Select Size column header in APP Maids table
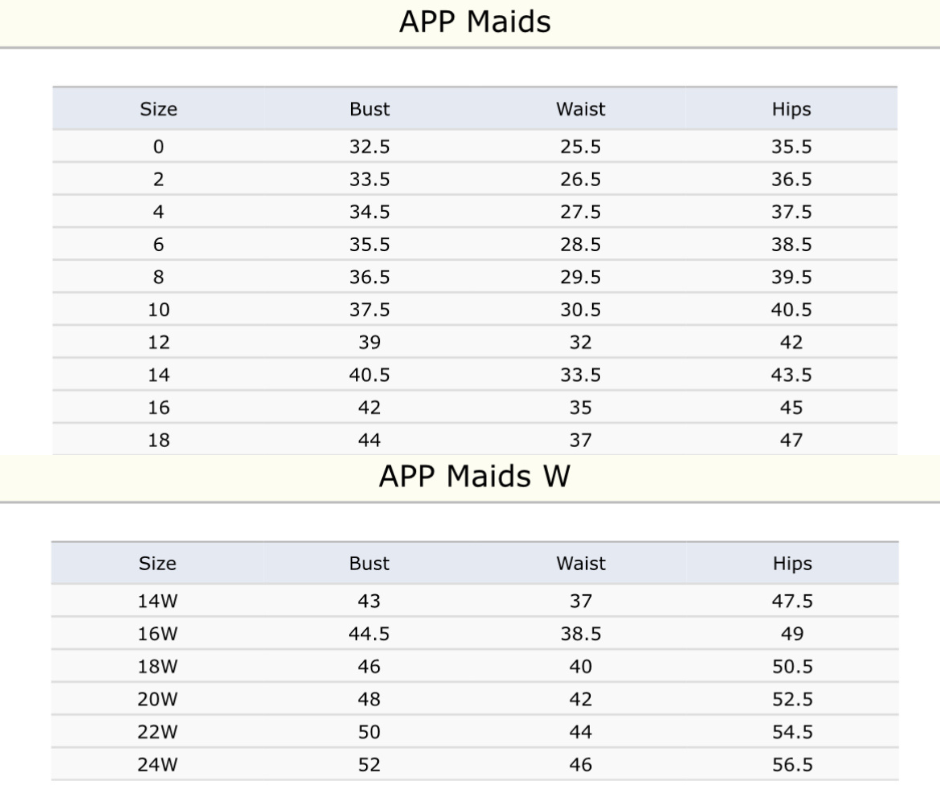The width and height of the screenshot is (940, 788). [158, 109]
